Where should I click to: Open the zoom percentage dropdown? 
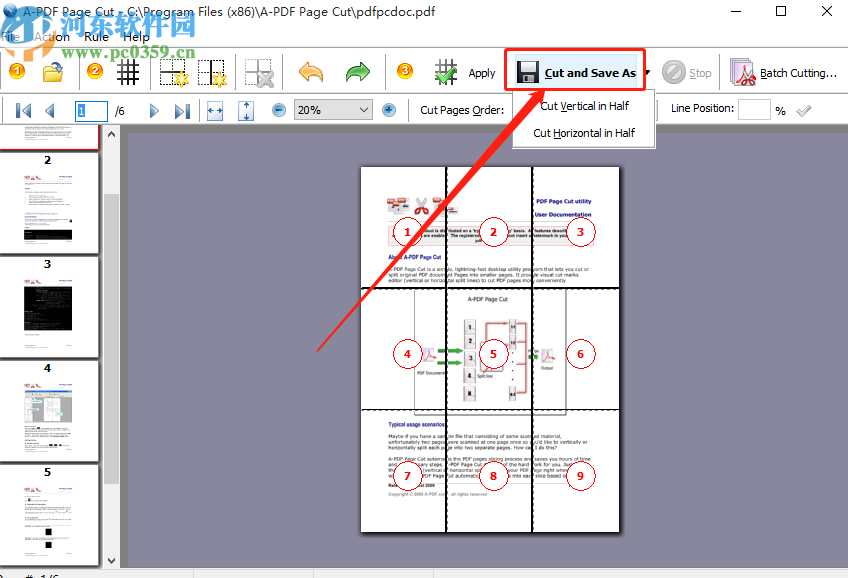[x=363, y=109]
